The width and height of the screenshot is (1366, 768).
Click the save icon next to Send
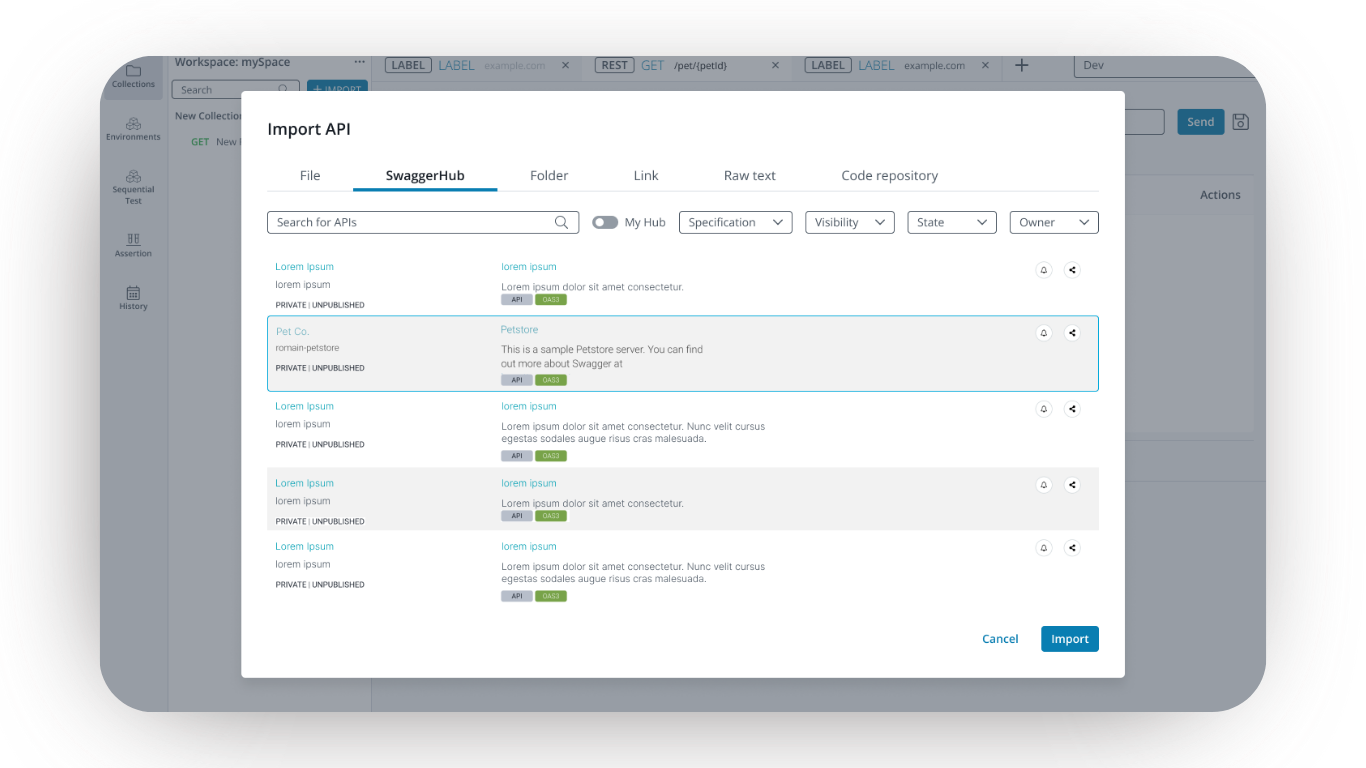coord(1241,122)
